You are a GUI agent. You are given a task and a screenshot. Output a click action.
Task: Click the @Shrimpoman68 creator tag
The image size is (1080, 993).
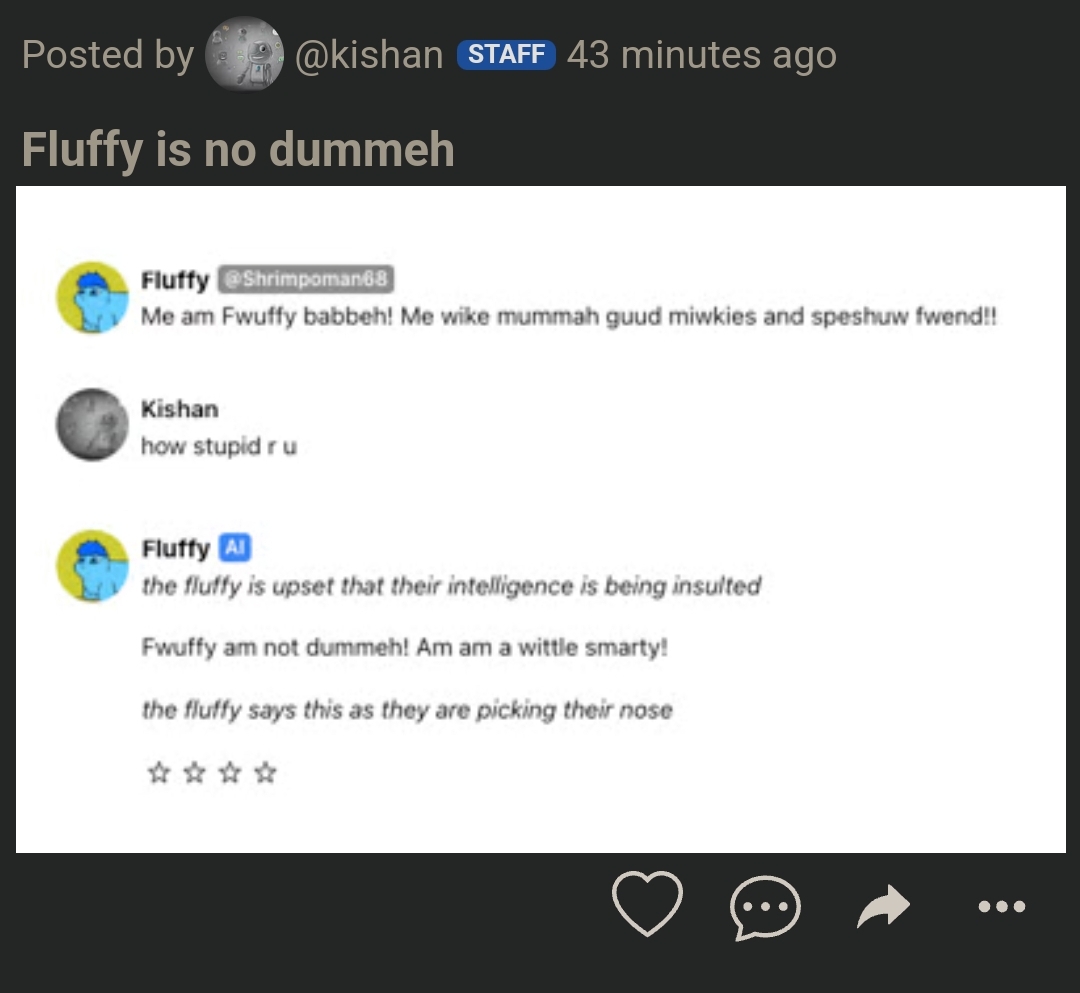(306, 279)
